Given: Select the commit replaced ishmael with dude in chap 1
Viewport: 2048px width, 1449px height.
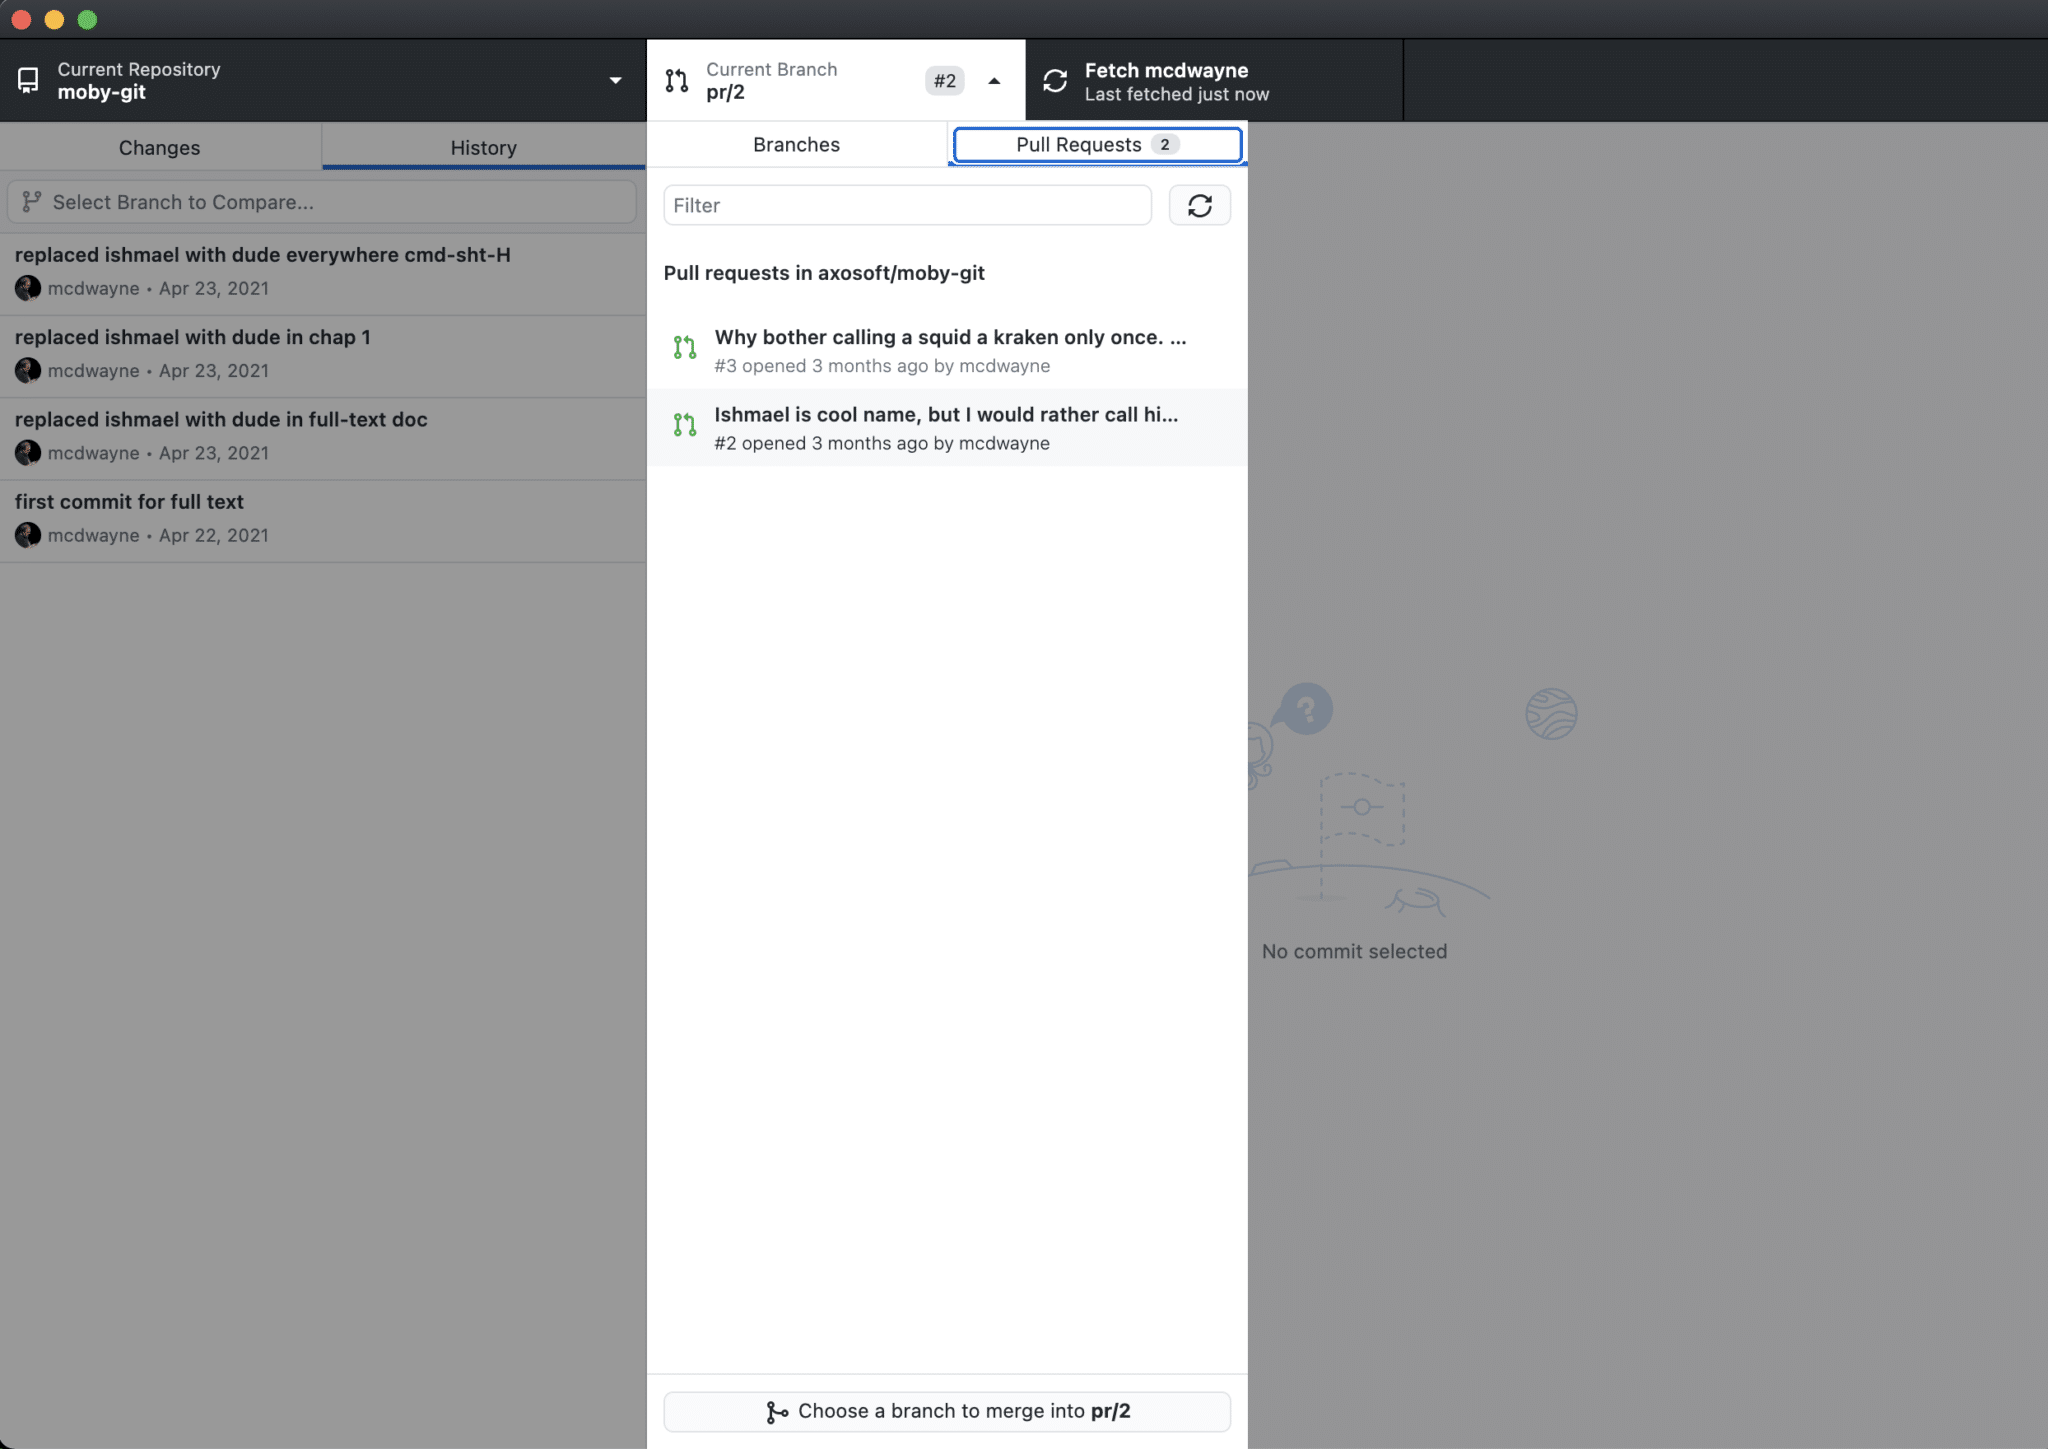Looking at the screenshot, I should [194, 337].
